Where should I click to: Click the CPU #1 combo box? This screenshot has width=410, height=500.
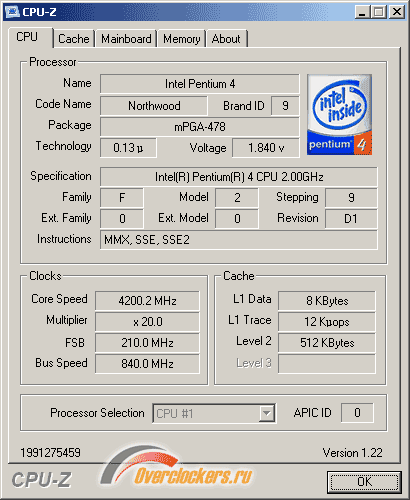(x=214, y=414)
